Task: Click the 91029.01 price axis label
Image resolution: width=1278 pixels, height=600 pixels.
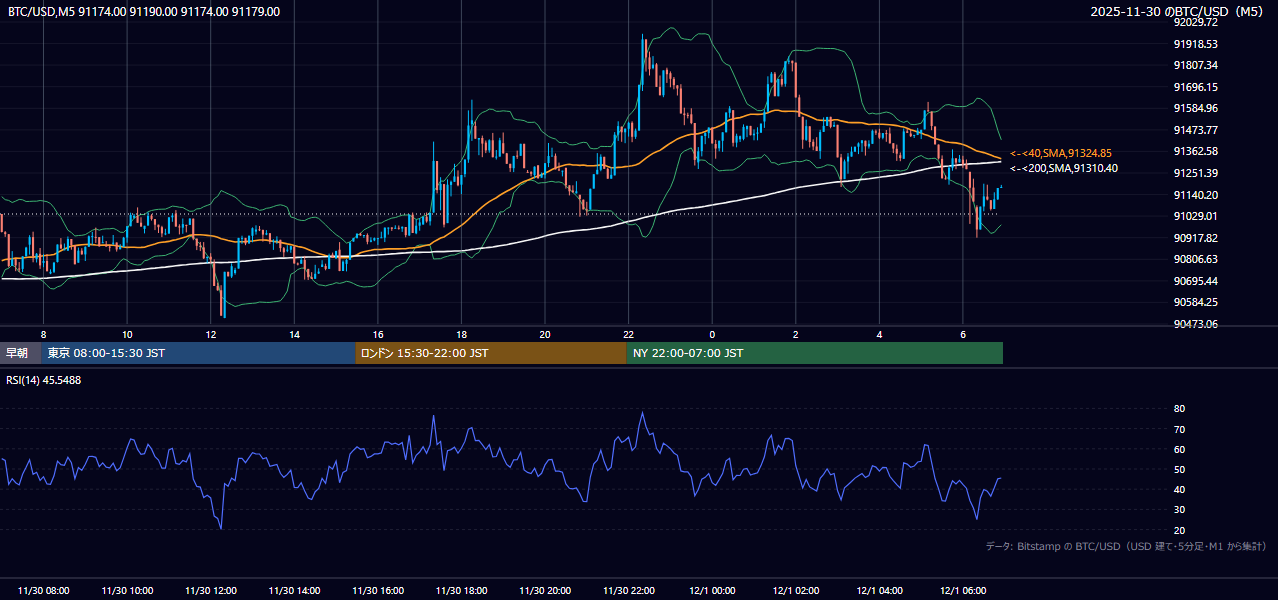Action: (1195, 216)
